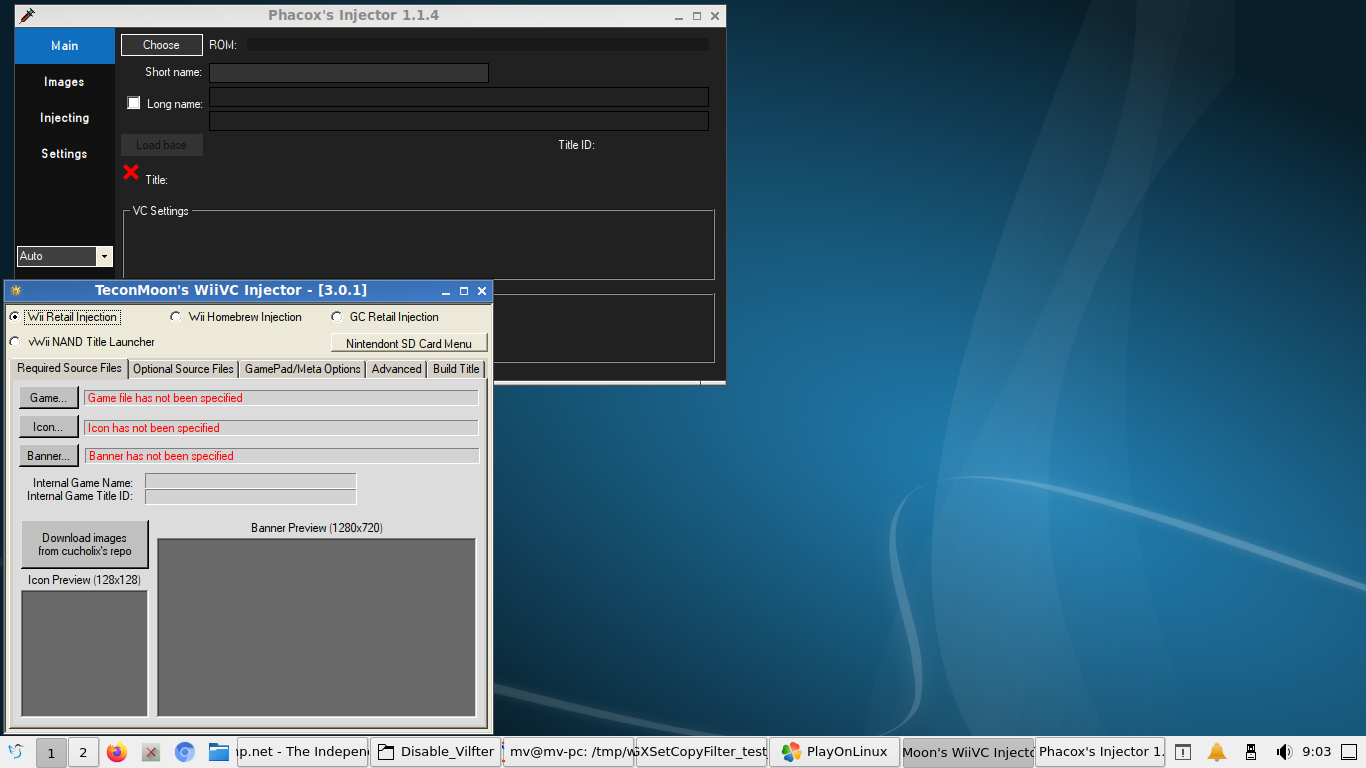
Task: Click the first Long name input field
Action: click(x=459, y=97)
